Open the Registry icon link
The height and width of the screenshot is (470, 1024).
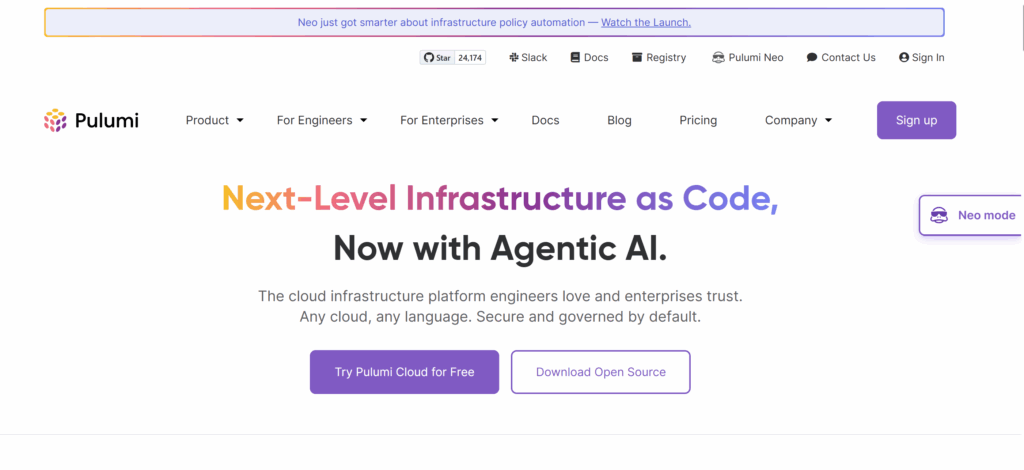(x=637, y=58)
